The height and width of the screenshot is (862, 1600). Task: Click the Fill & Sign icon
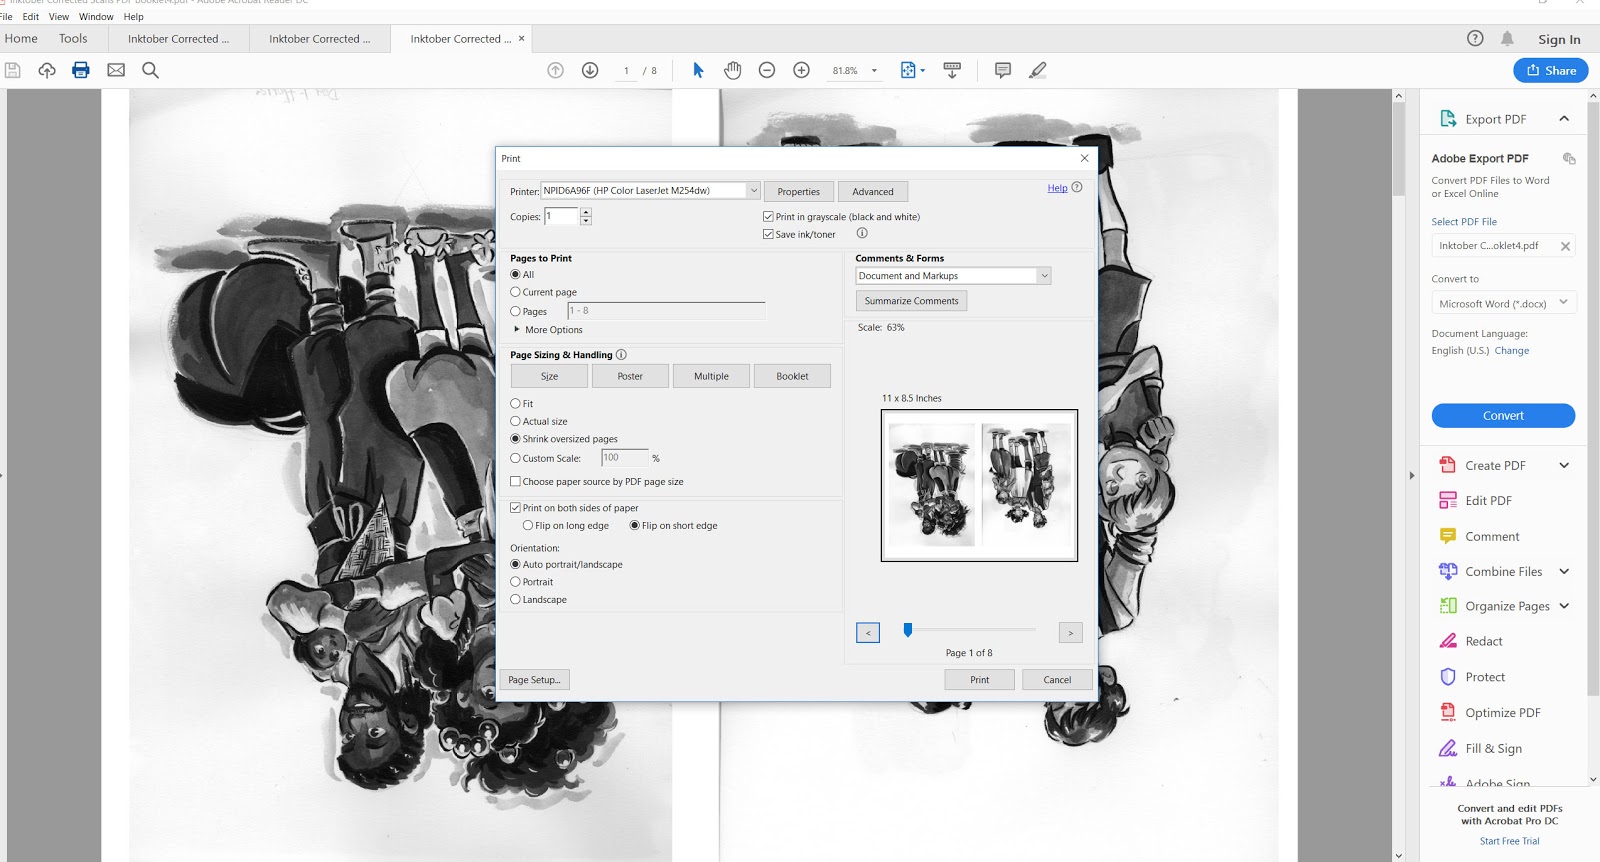click(1448, 748)
